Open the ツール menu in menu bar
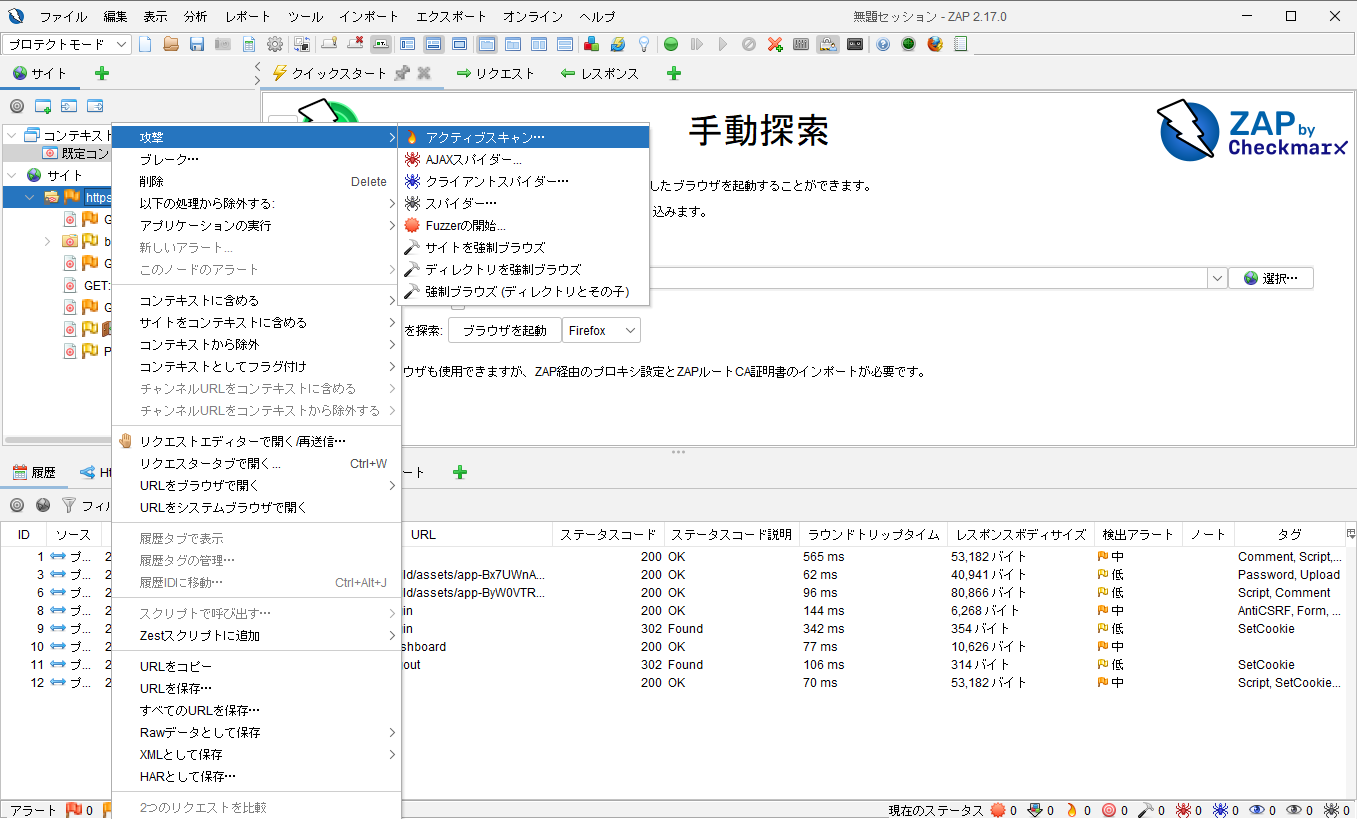Viewport: 1357px width, 819px height. click(x=305, y=16)
